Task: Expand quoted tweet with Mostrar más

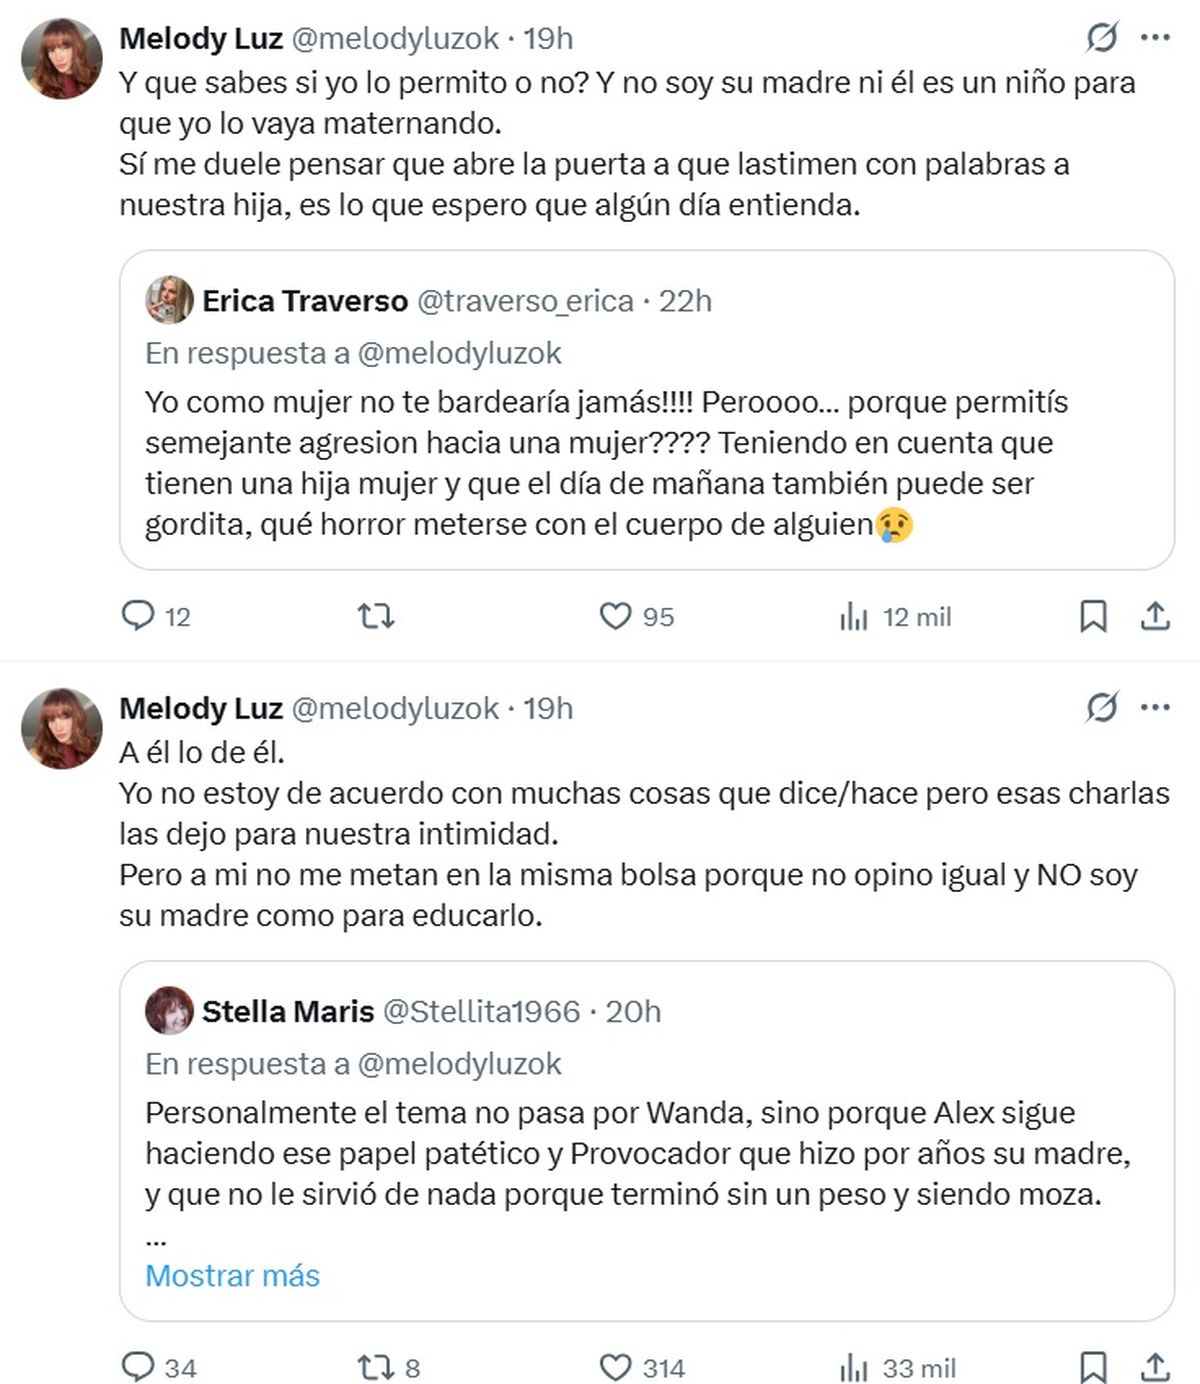Action: 232,1275
